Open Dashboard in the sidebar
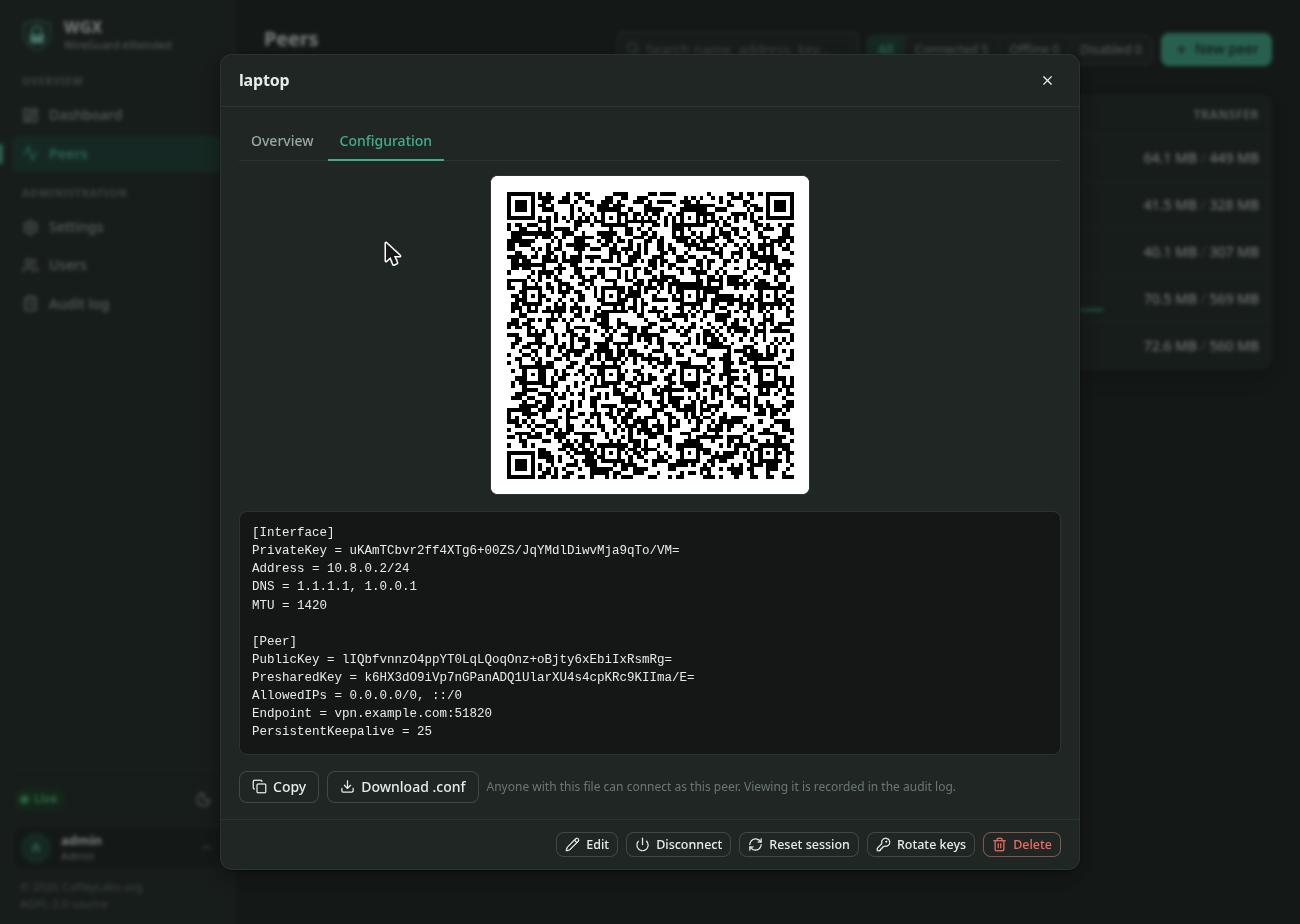Image resolution: width=1300 pixels, height=924 pixels. click(x=116, y=115)
